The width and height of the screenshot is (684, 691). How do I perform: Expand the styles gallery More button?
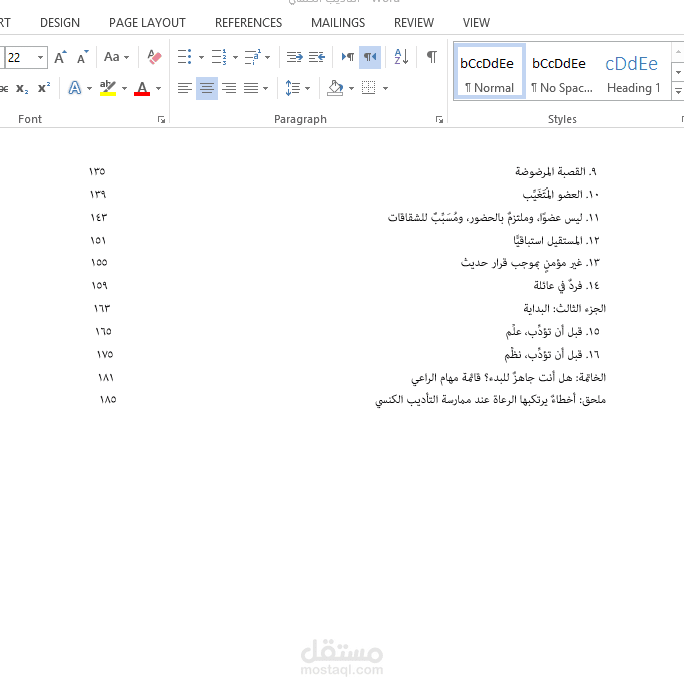coord(678,91)
